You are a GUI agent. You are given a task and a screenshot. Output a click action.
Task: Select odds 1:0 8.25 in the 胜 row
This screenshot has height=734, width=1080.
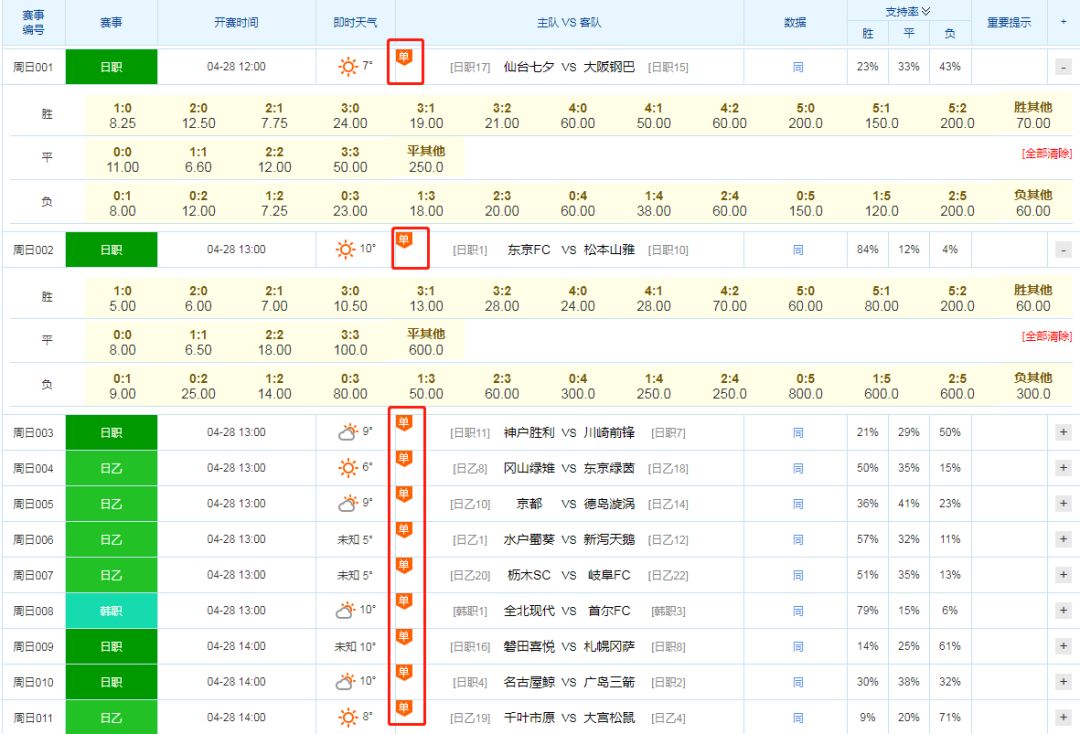tap(122, 113)
